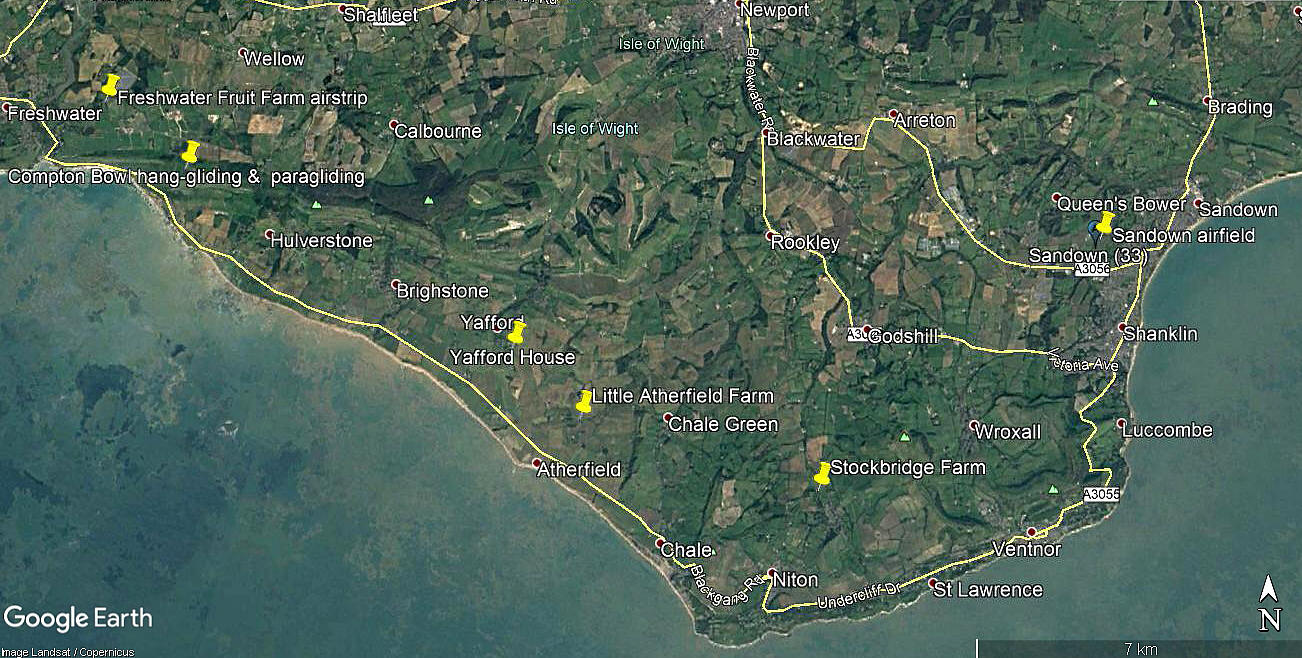Click the Godshill place label
The image size is (1302, 658).
(x=903, y=336)
